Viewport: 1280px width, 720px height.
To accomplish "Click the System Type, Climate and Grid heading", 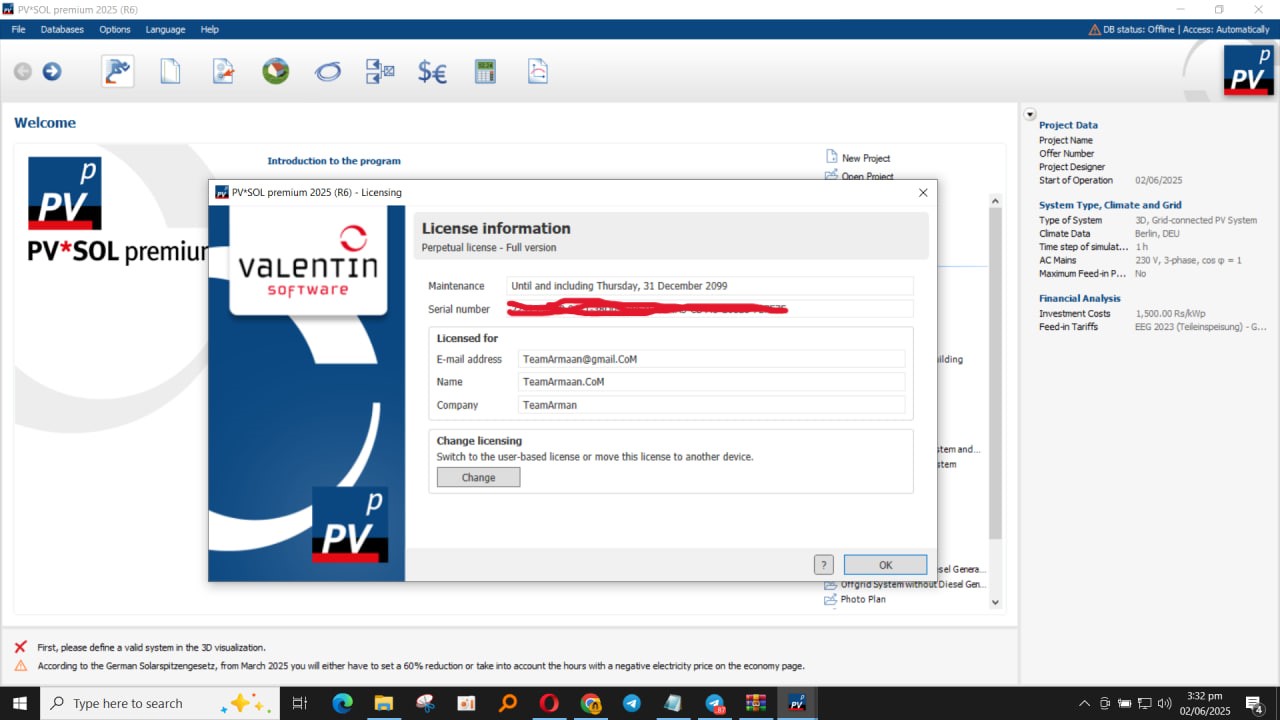I will click(1110, 205).
